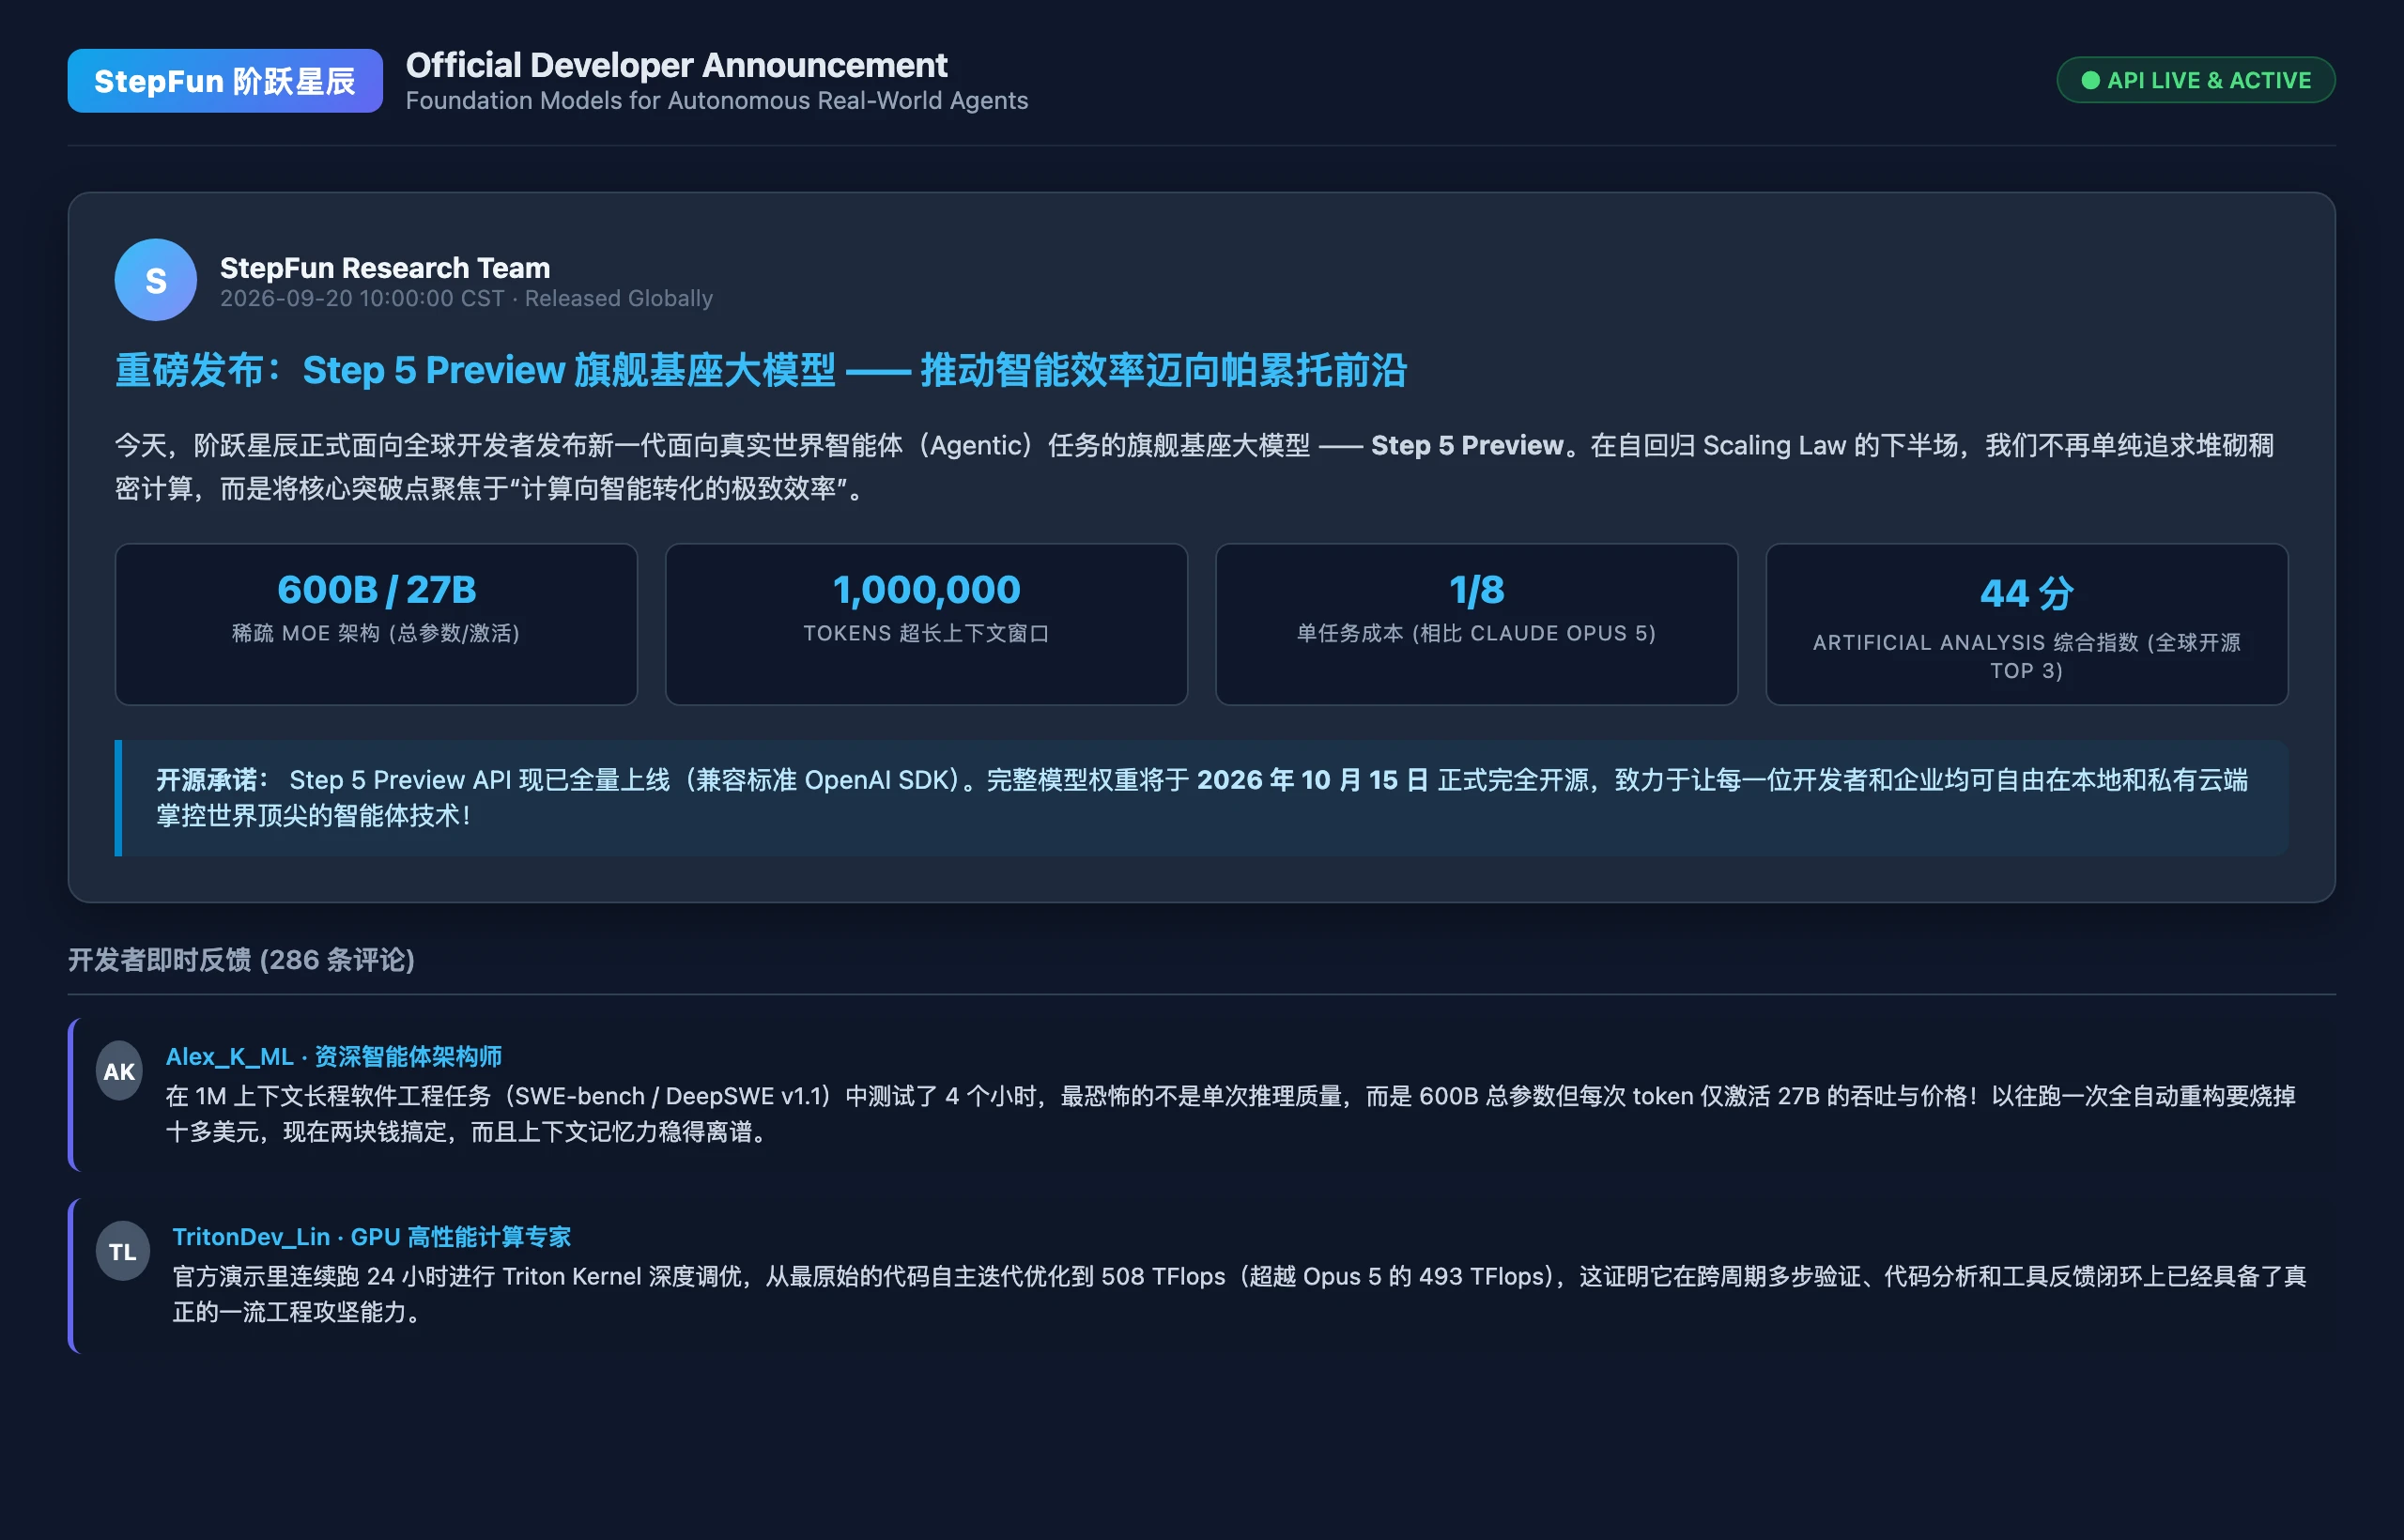Viewport: 2404px width, 1540px height.
Task: Select the 1,000,000 tokens stat card
Action: pyautogui.click(x=926, y=624)
